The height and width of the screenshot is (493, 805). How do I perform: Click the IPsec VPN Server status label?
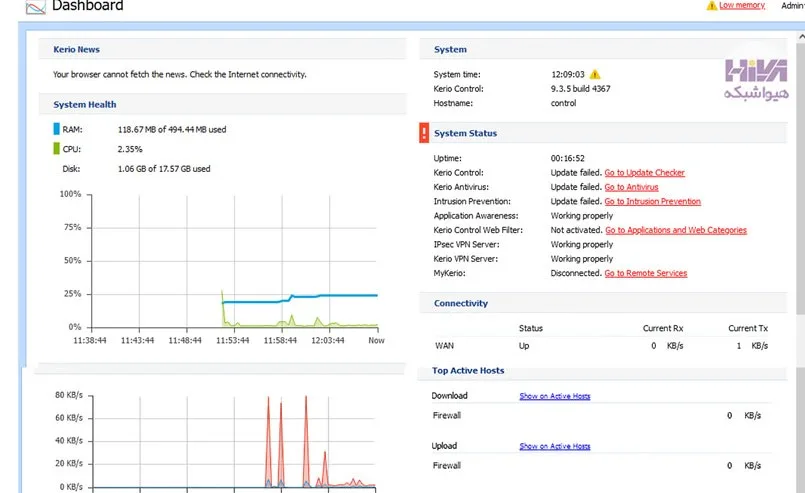[466, 244]
